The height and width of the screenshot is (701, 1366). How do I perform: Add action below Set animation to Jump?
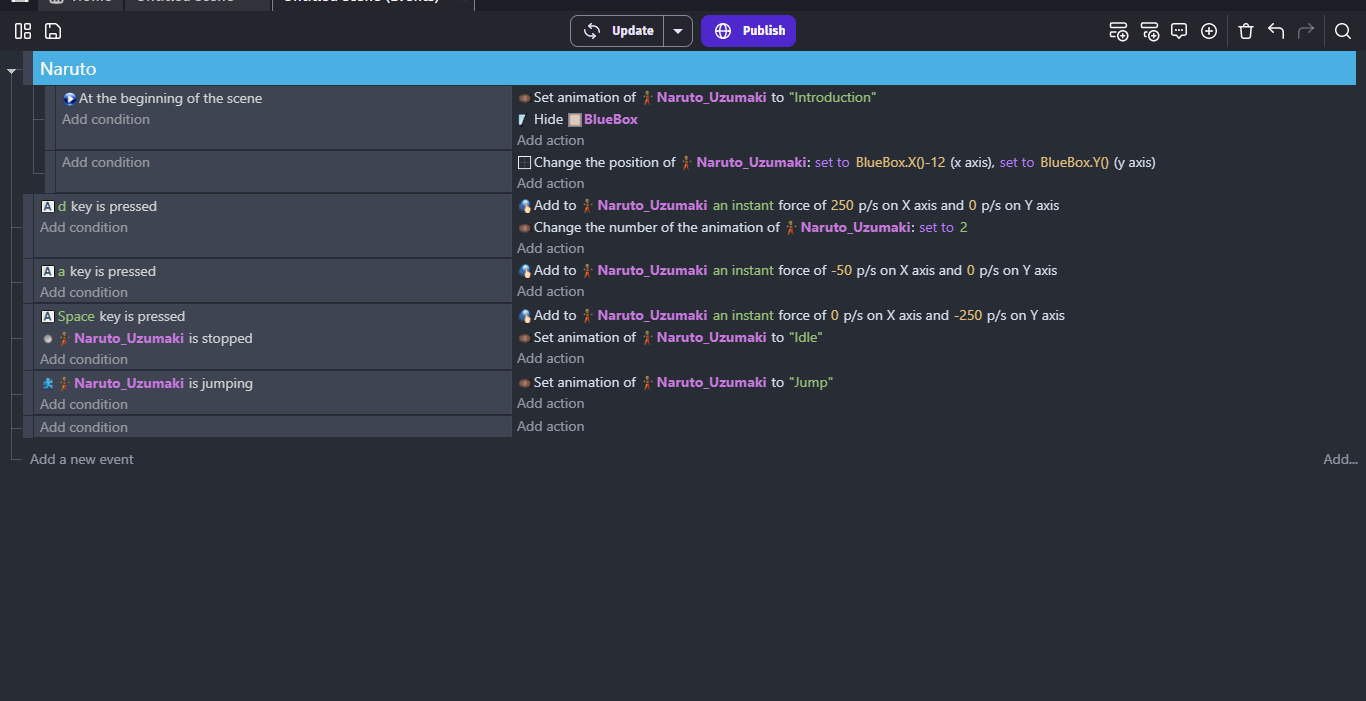(x=551, y=403)
